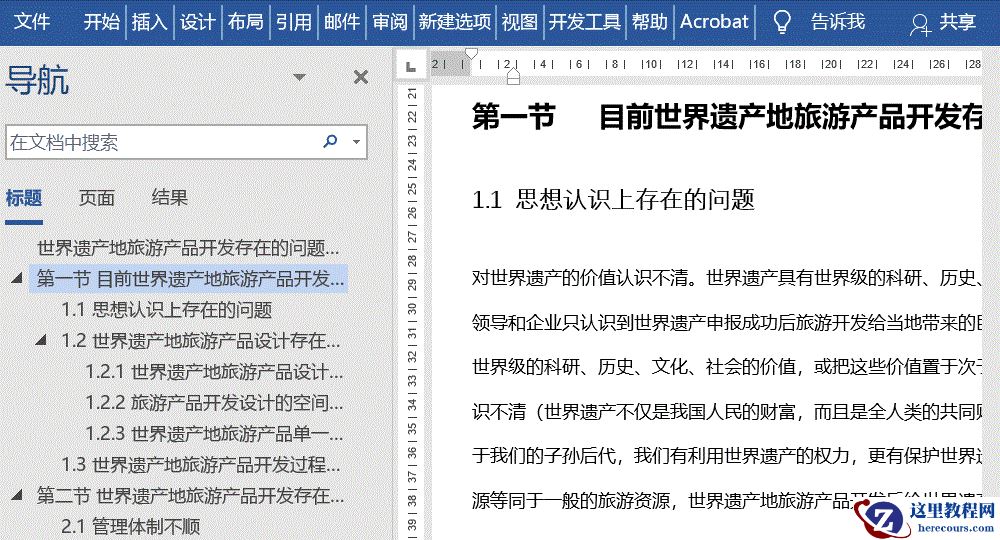1000x540 pixels.
Task: Select the 标题 navigation tab
Action: (24, 198)
